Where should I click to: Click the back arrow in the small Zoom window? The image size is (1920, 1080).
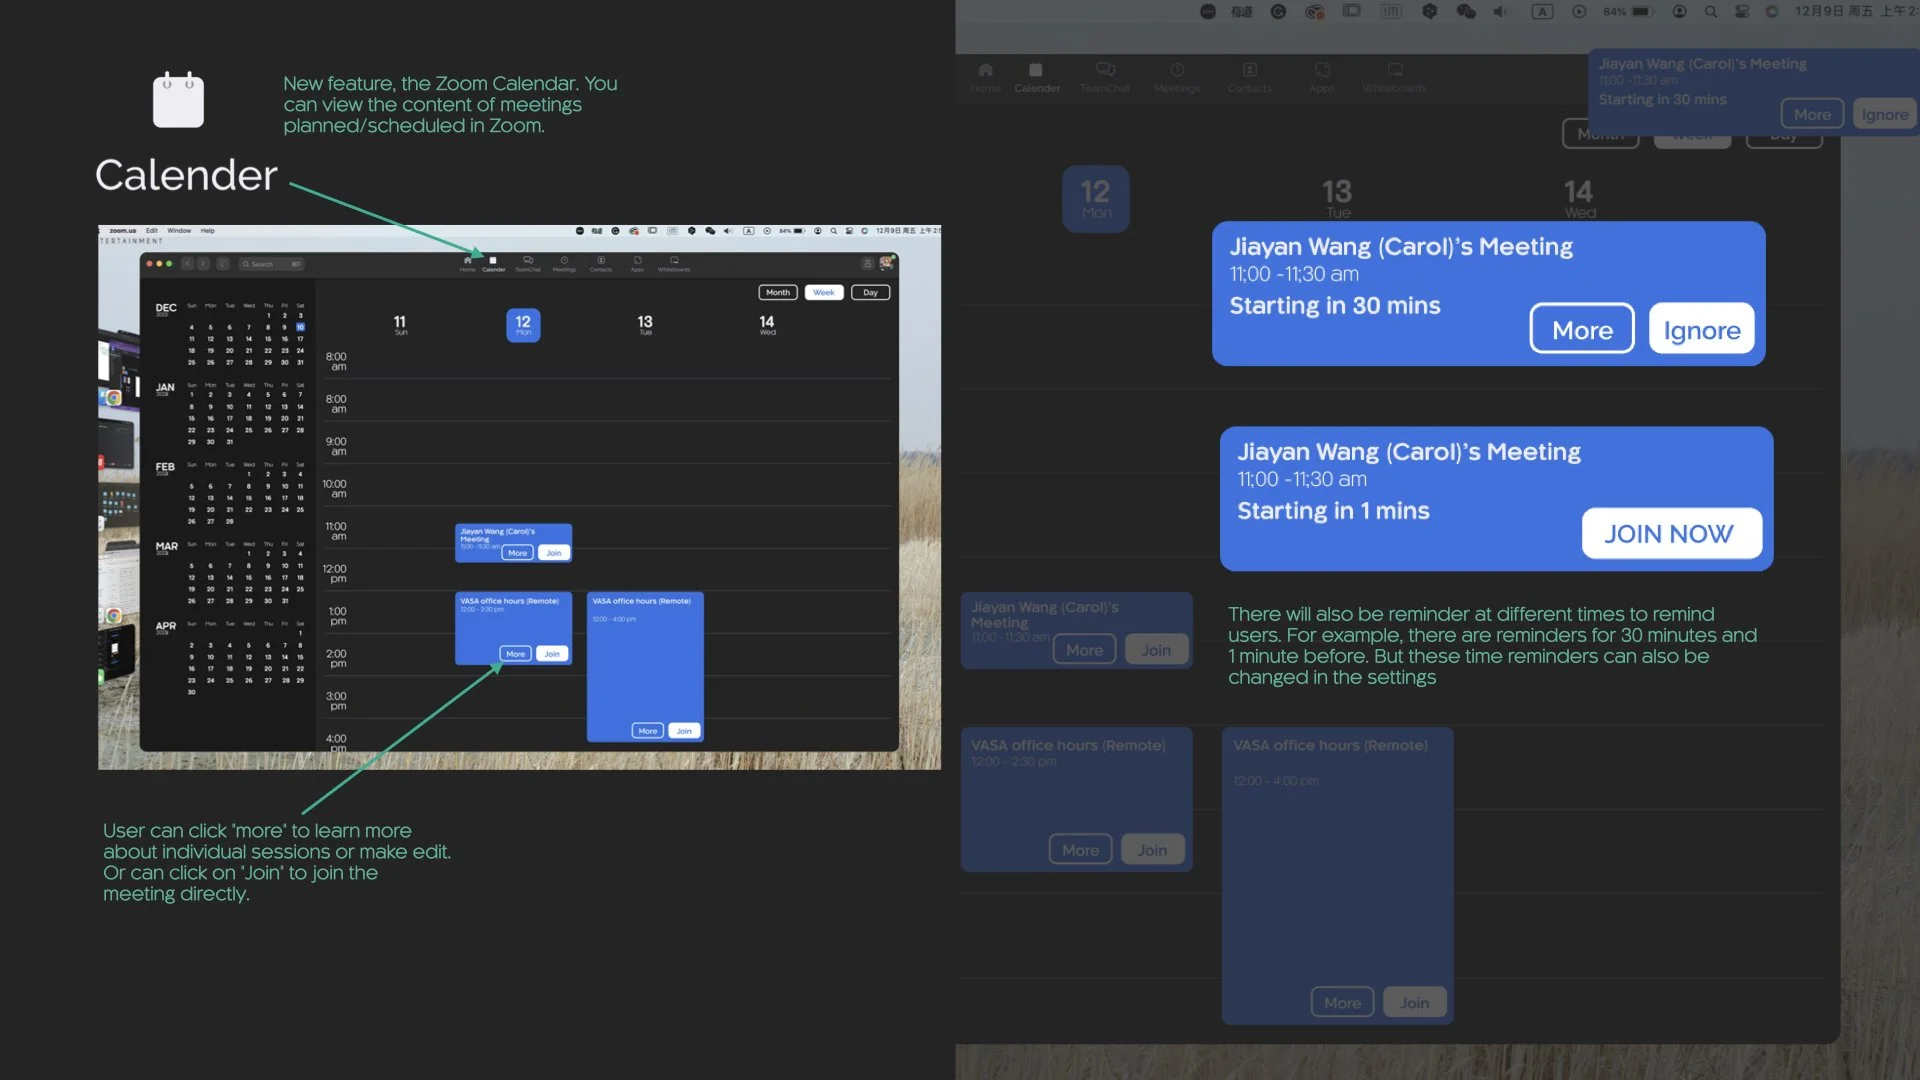click(x=187, y=264)
